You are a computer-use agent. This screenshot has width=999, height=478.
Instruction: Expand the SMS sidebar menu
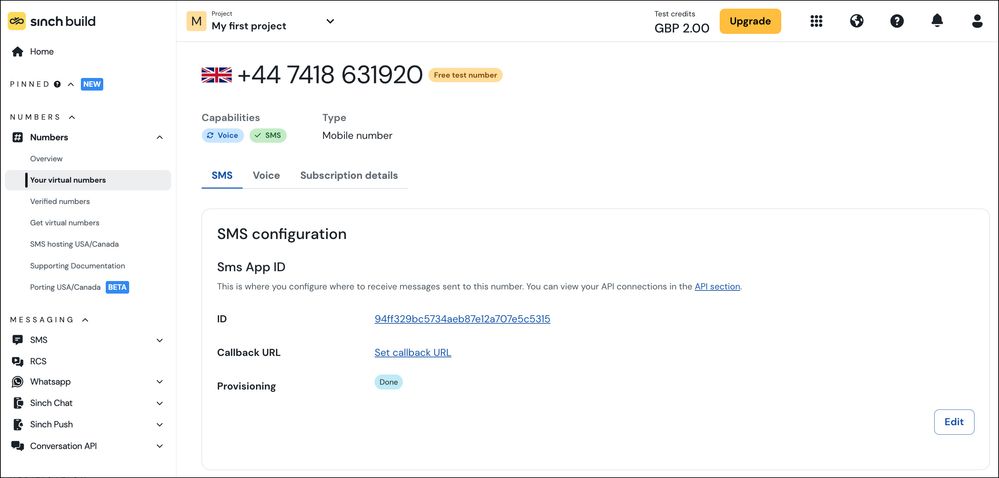coord(160,340)
